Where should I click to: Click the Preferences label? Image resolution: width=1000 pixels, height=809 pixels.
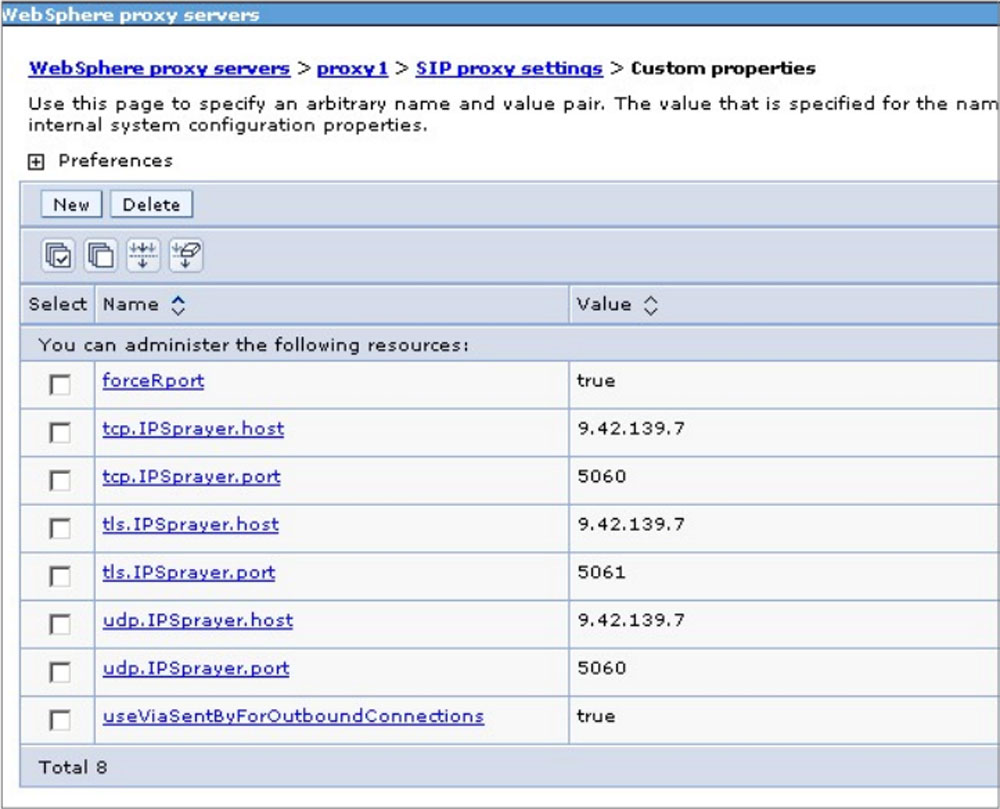point(115,161)
